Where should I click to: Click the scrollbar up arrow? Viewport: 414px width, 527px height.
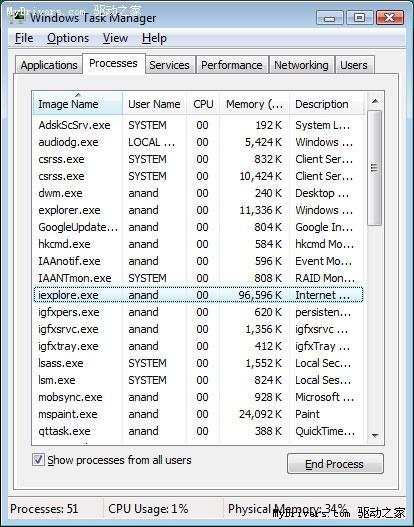(x=375, y=101)
